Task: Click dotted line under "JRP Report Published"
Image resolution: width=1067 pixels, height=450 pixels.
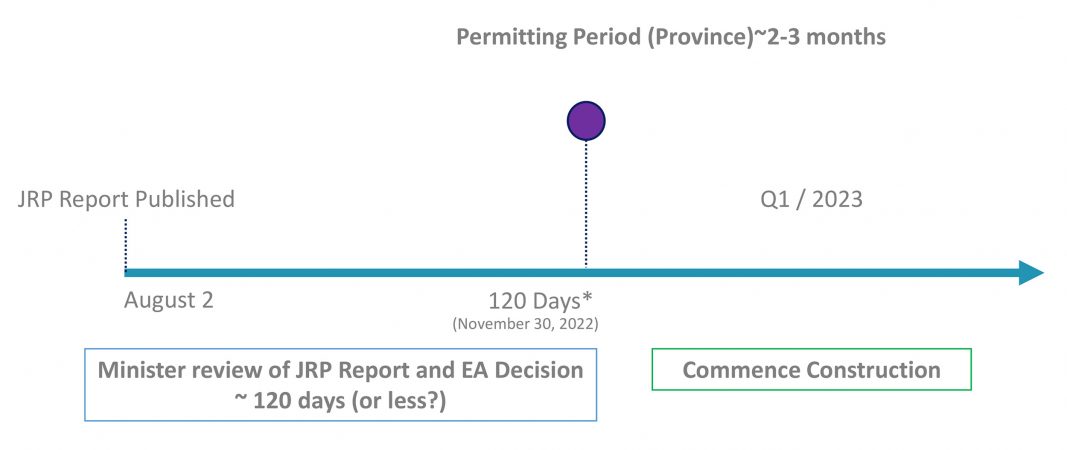Action: coord(126,244)
